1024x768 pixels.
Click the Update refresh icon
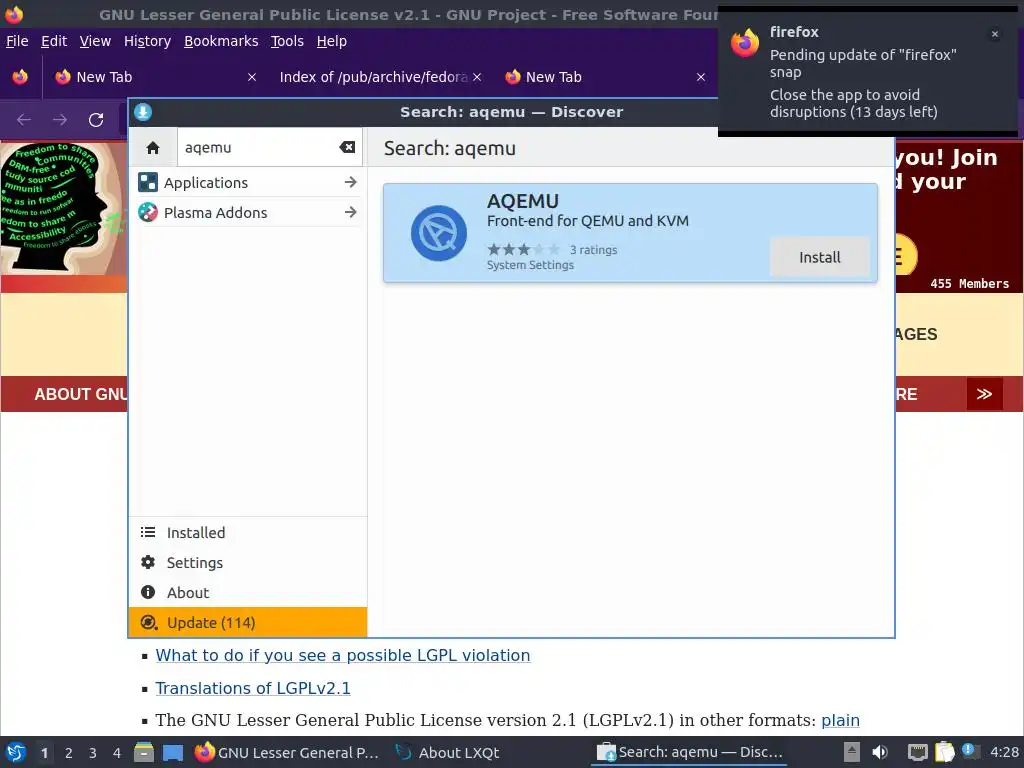tap(149, 622)
